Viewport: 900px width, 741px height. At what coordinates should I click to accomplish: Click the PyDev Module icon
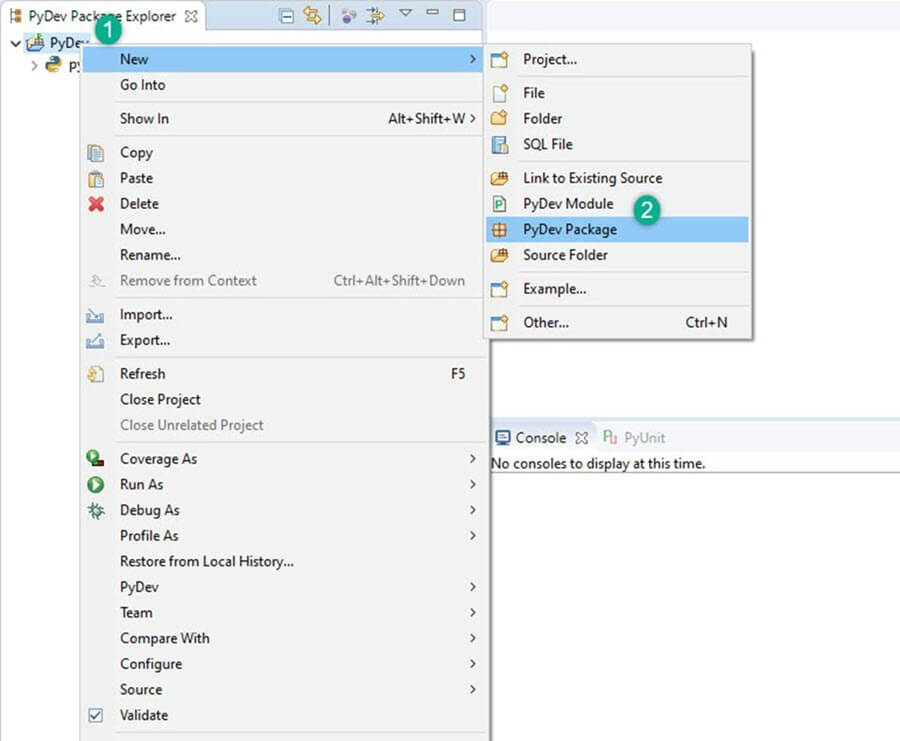point(501,204)
